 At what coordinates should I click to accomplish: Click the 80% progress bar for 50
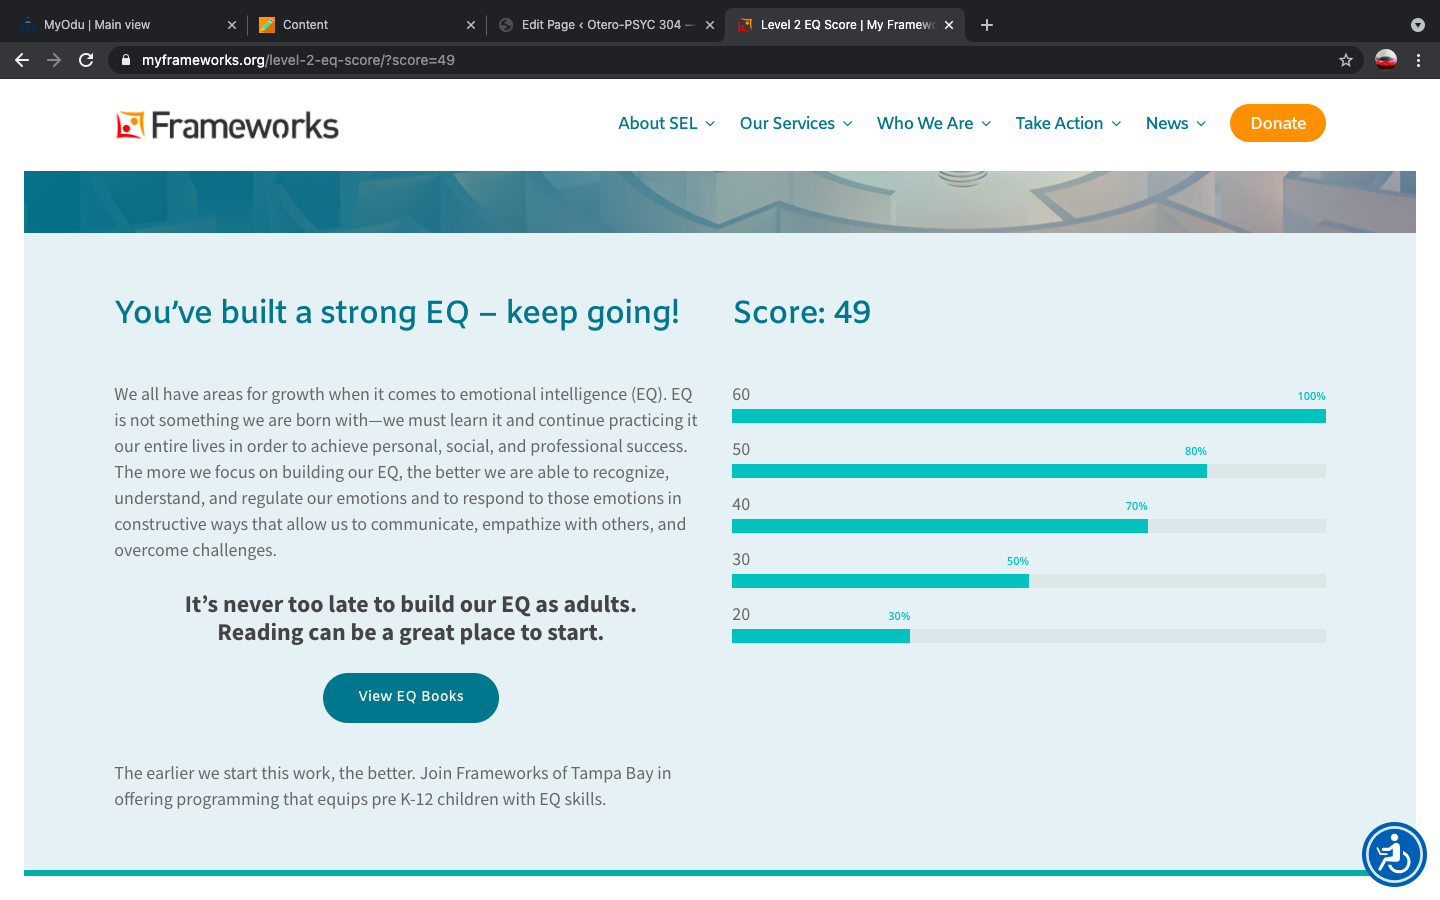point(1029,471)
